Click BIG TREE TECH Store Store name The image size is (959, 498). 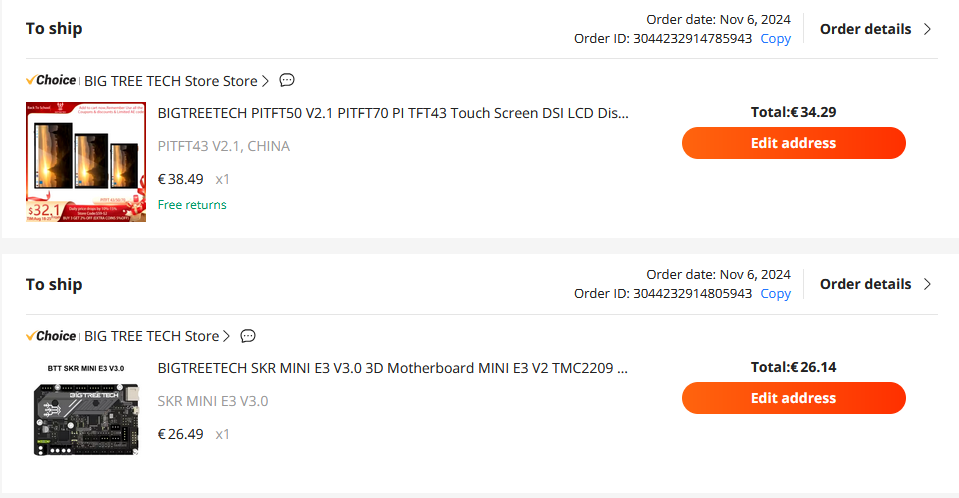pyautogui.click(x=171, y=81)
